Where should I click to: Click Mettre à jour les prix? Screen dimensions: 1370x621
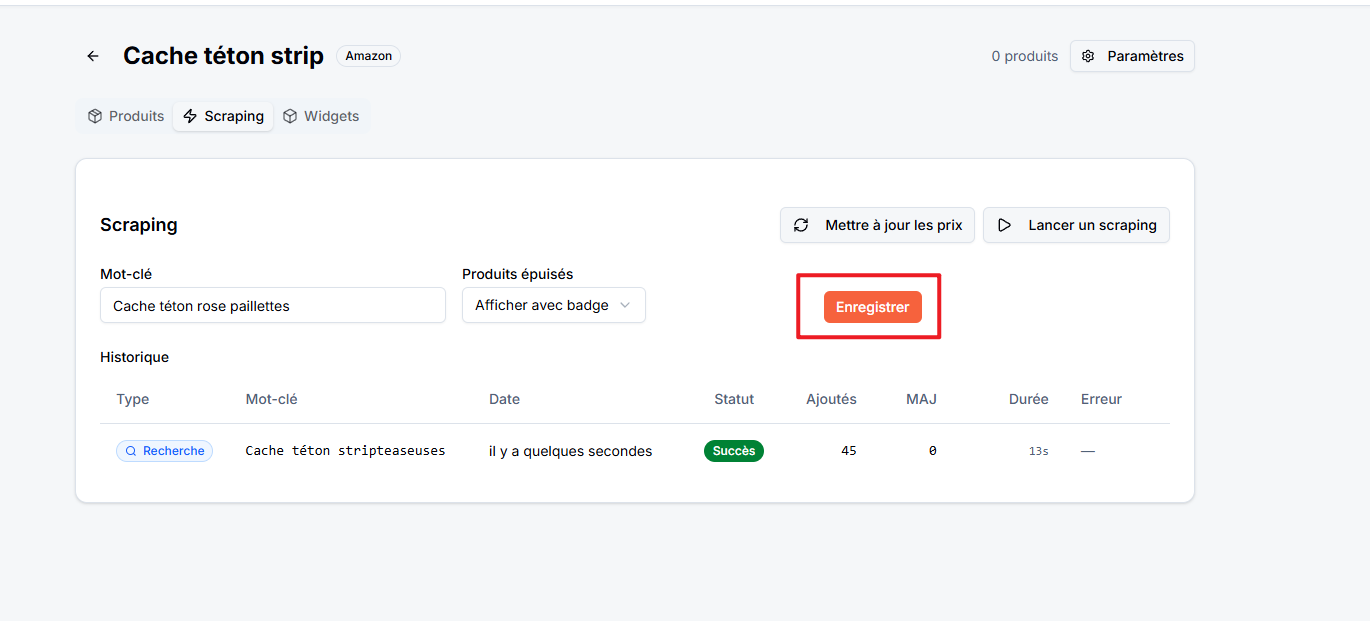point(877,225)
